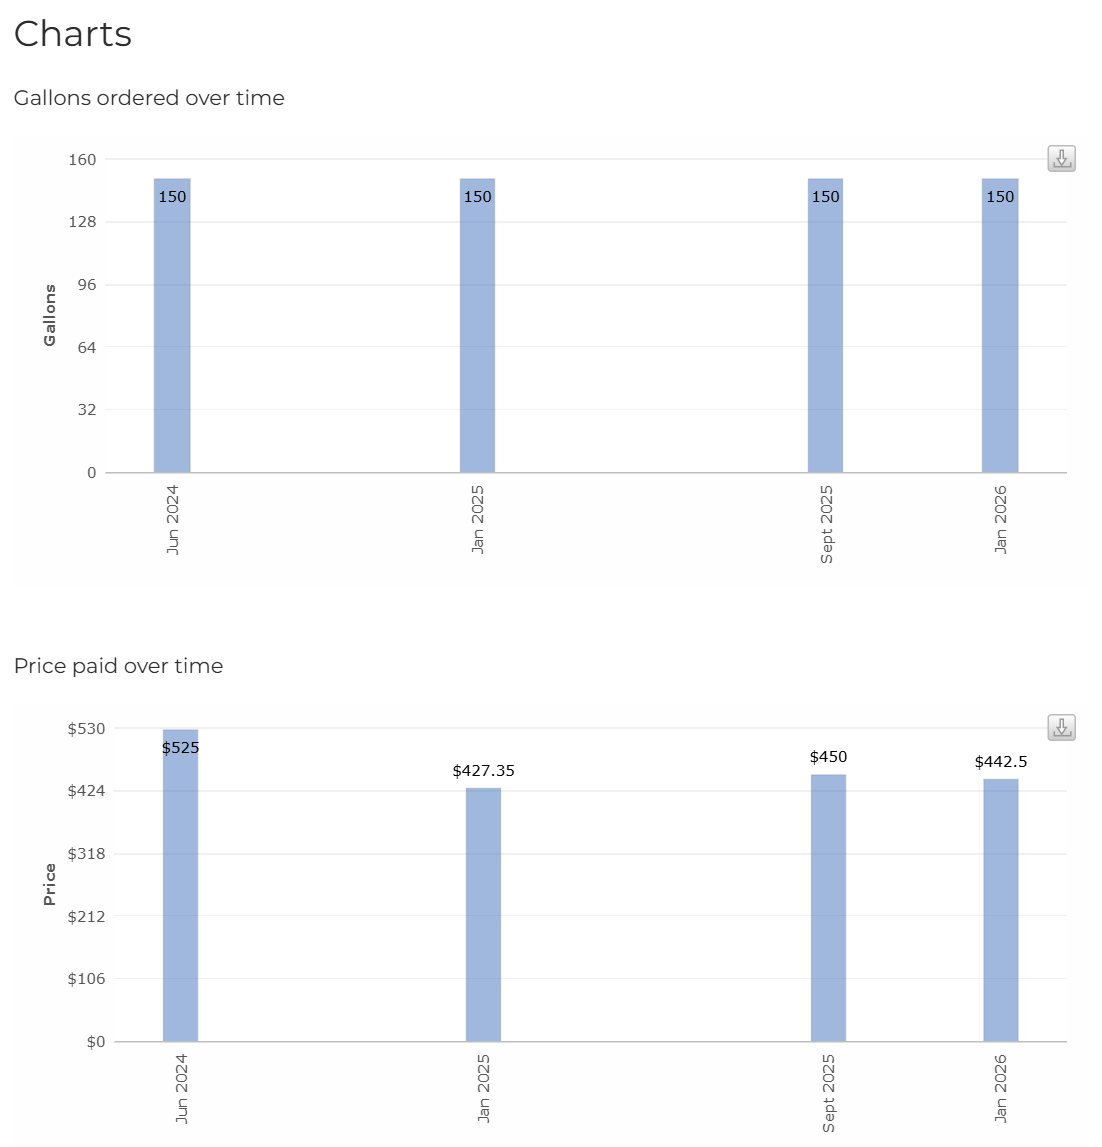Select the Jan 2026 bar in Gallons chart
The height and width of the screenshot is (1147, 1102).
tap(999, 320)
